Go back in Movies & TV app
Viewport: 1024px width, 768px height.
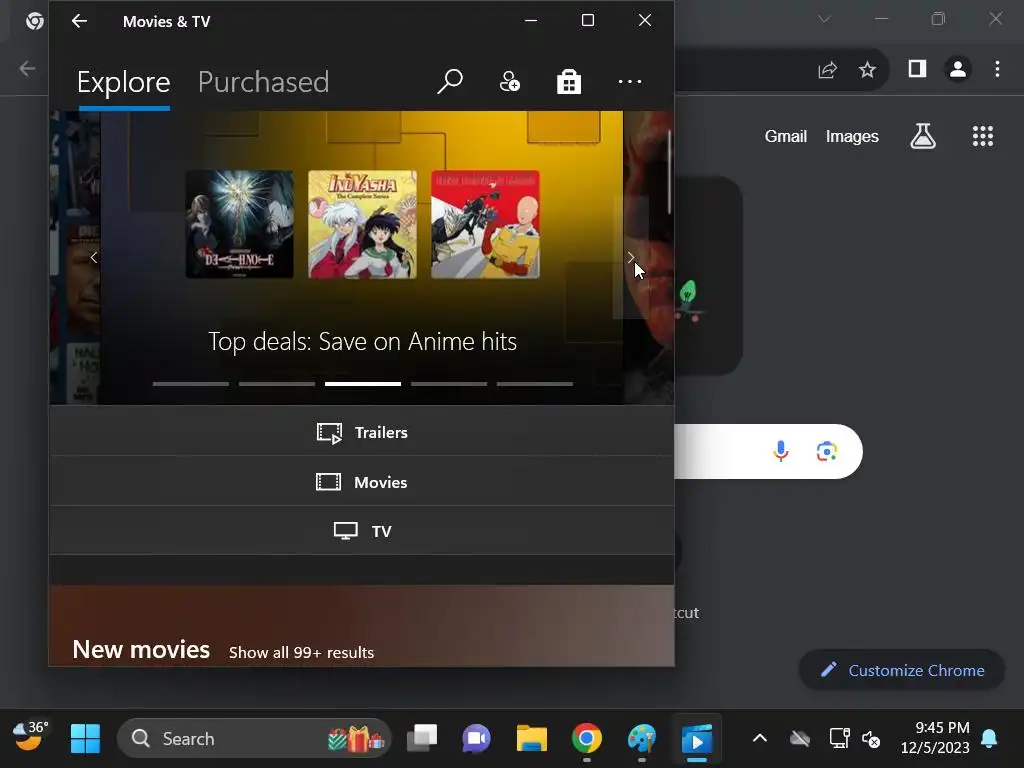point(79,21)
